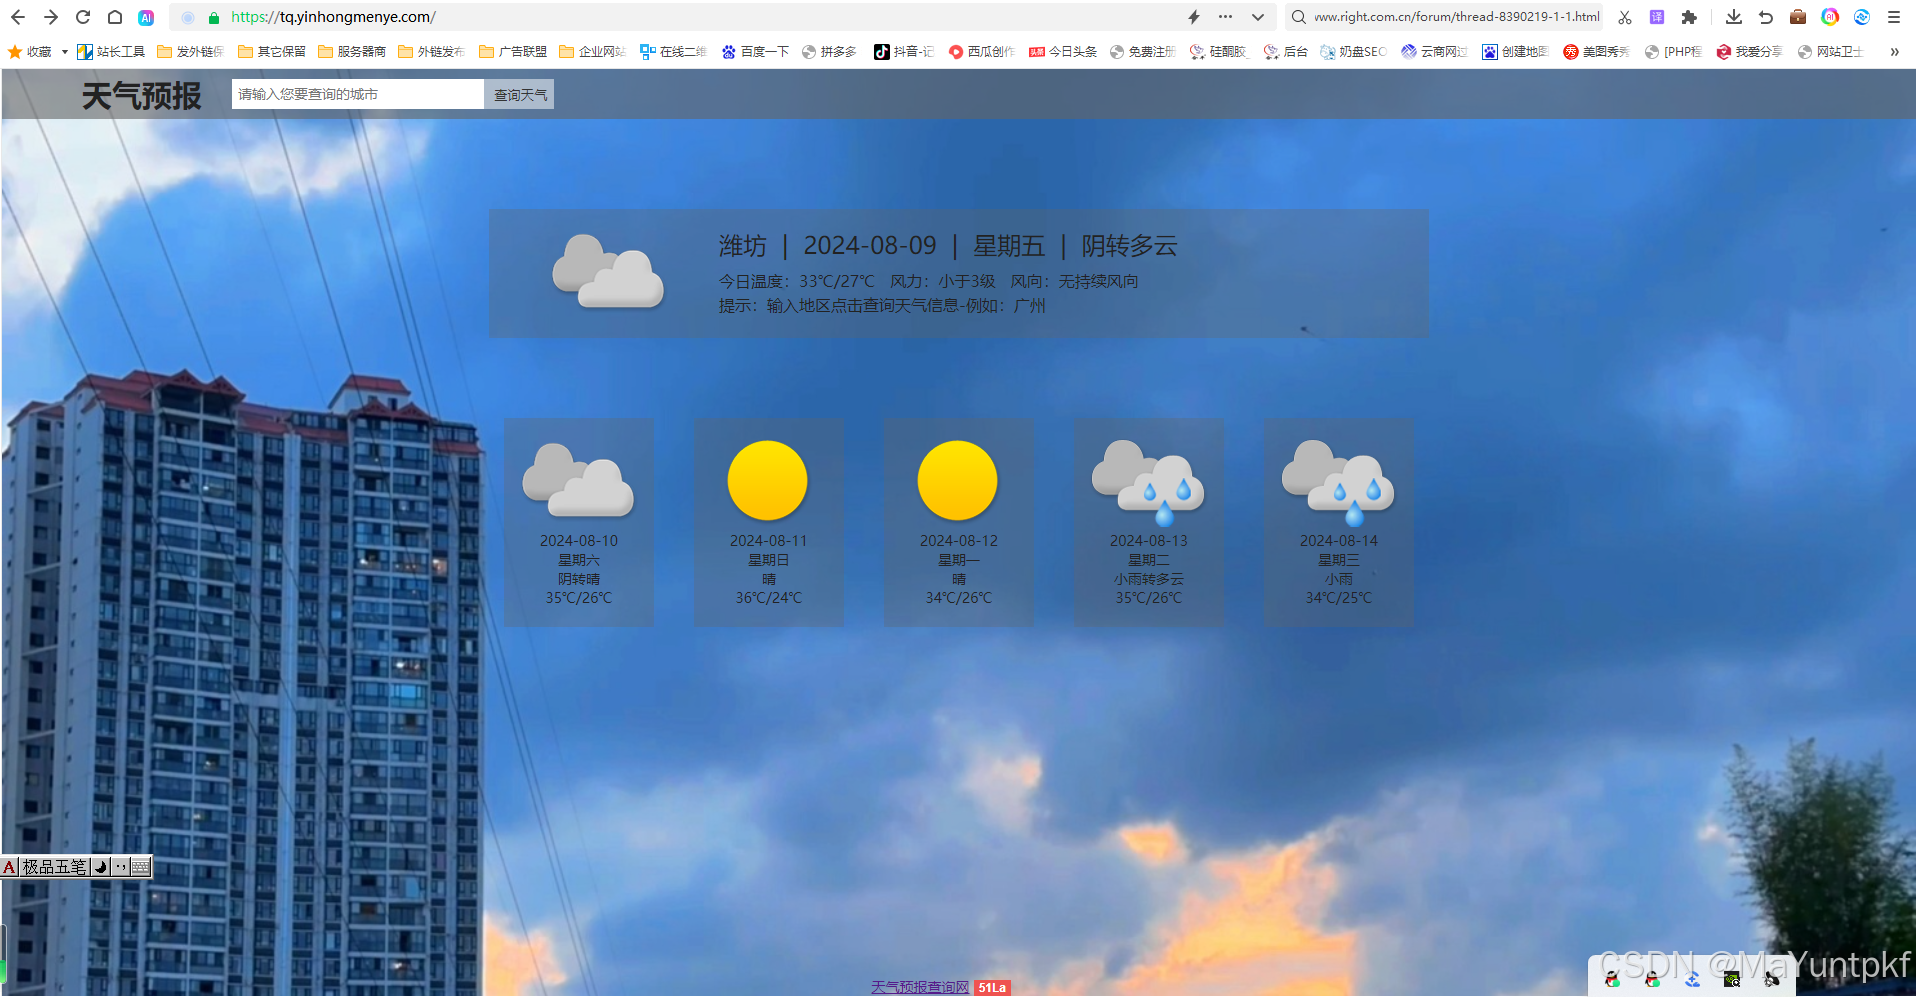Image resolution: width=1916 pixels, height=997 pixels.
Task: Click the 天气预报 site title
Action: tap(142, 95)
